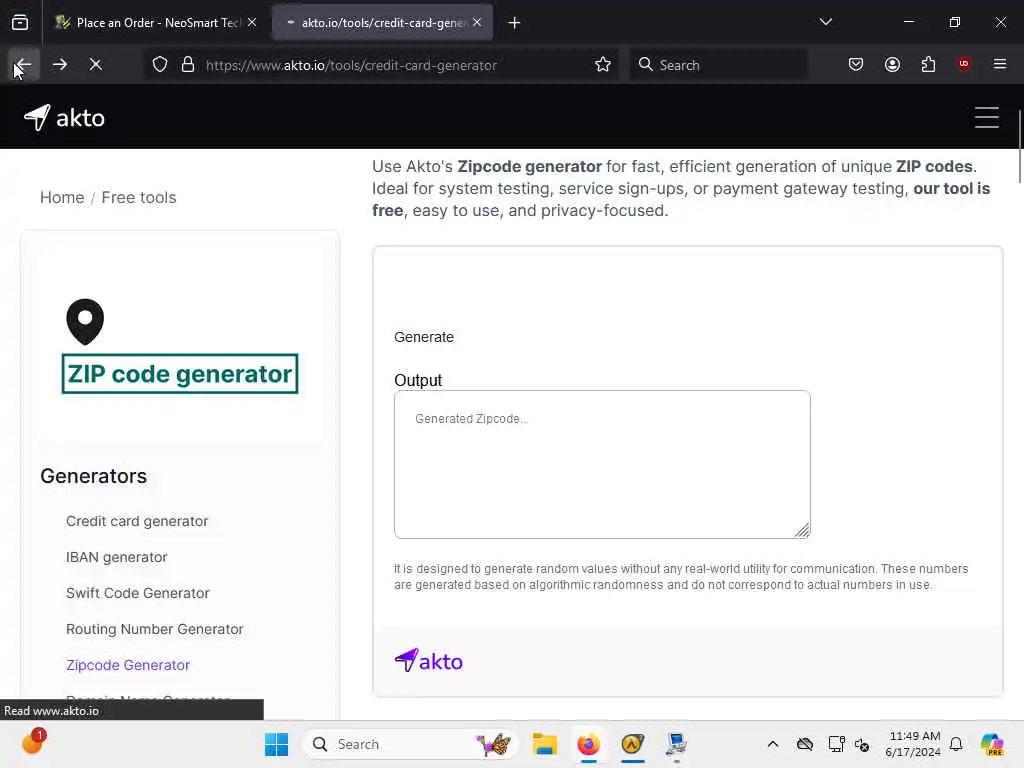
Task: Bookmark this page with the star icon
Action: (603, 65)
